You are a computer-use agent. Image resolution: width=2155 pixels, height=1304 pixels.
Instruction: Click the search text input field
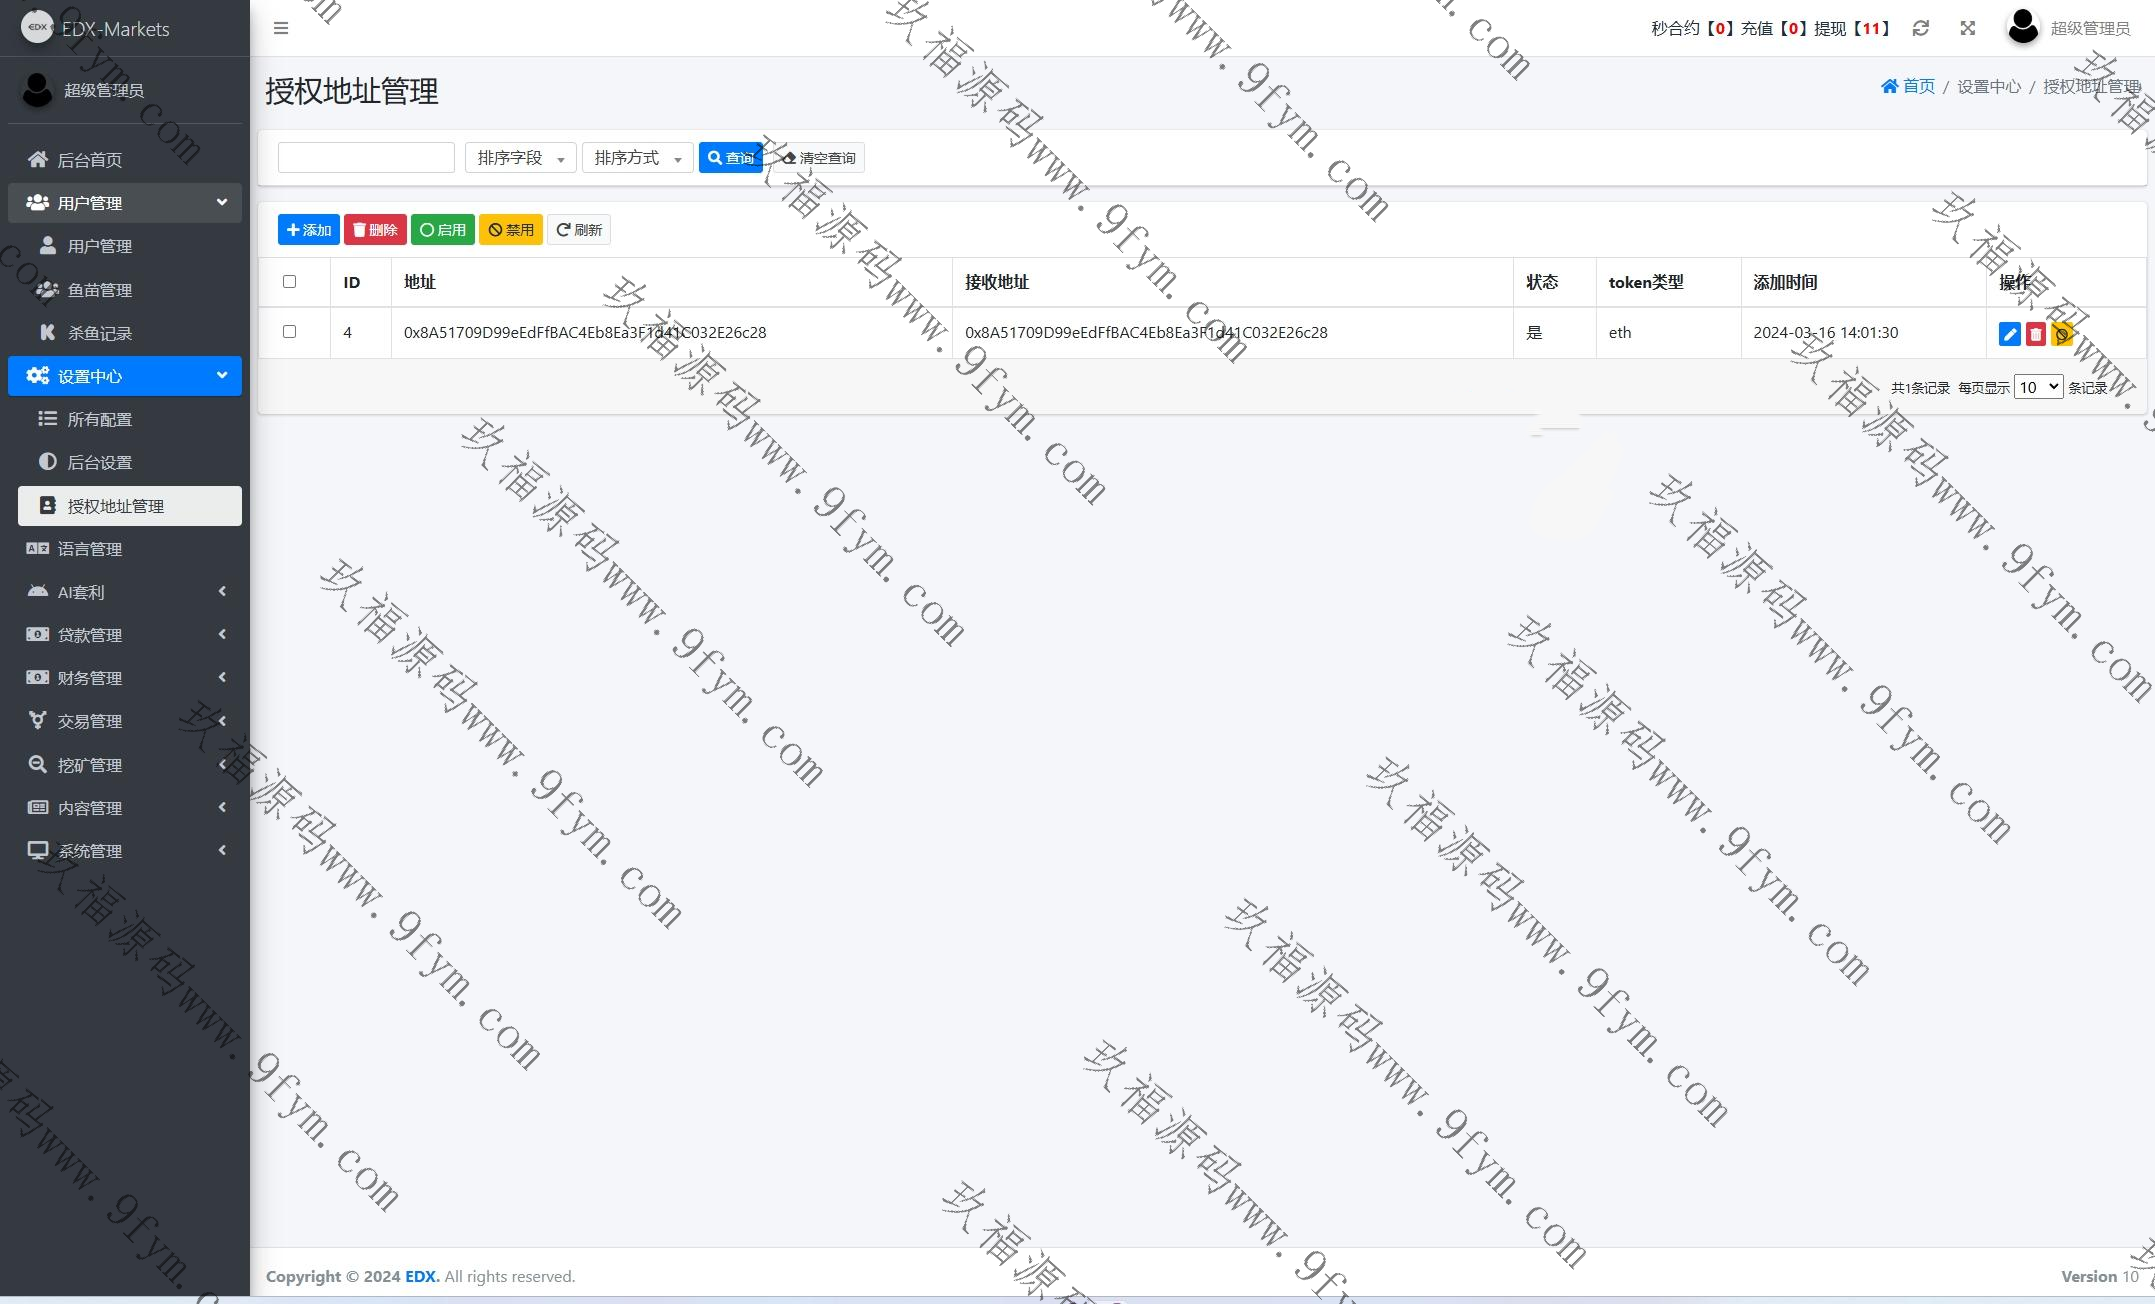366,158
